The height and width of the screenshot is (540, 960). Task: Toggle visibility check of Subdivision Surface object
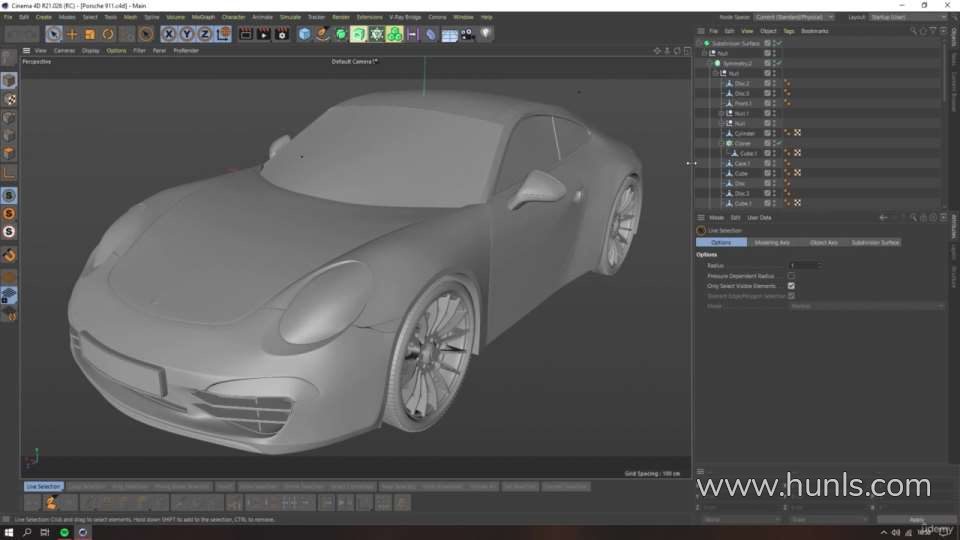coord(777,43)
